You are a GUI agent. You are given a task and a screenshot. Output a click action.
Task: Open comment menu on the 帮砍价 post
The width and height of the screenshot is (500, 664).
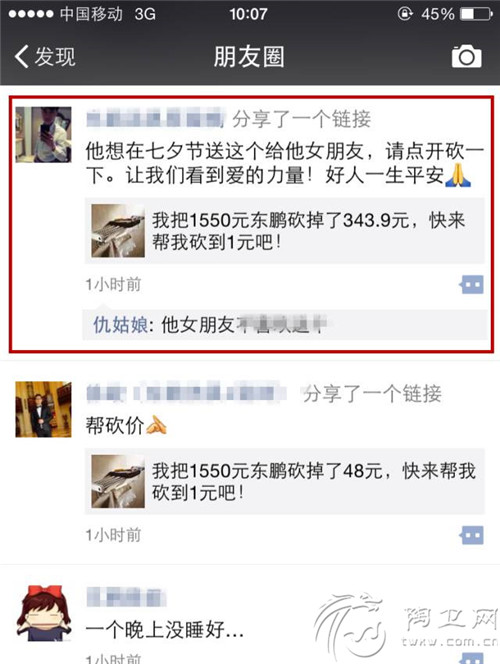click(472, 535)
